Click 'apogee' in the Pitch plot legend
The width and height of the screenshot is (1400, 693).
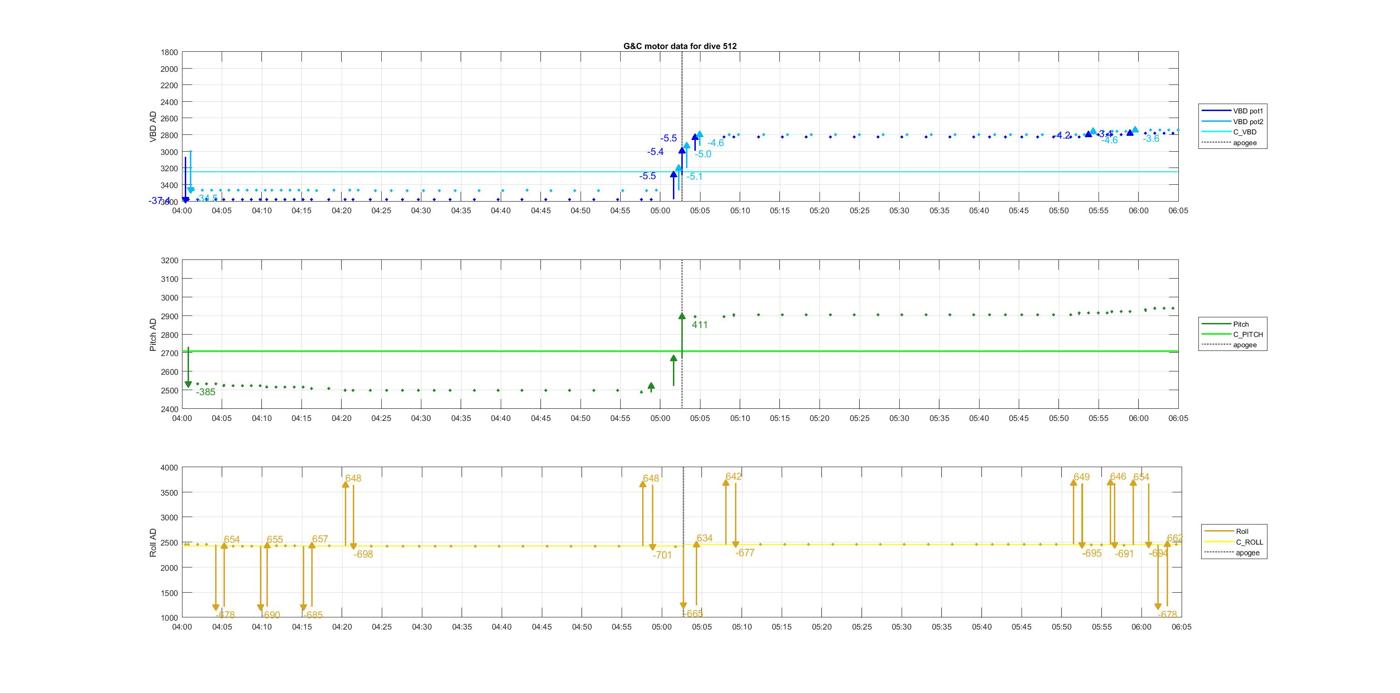pyautogui.click(x=1245, y=345)
